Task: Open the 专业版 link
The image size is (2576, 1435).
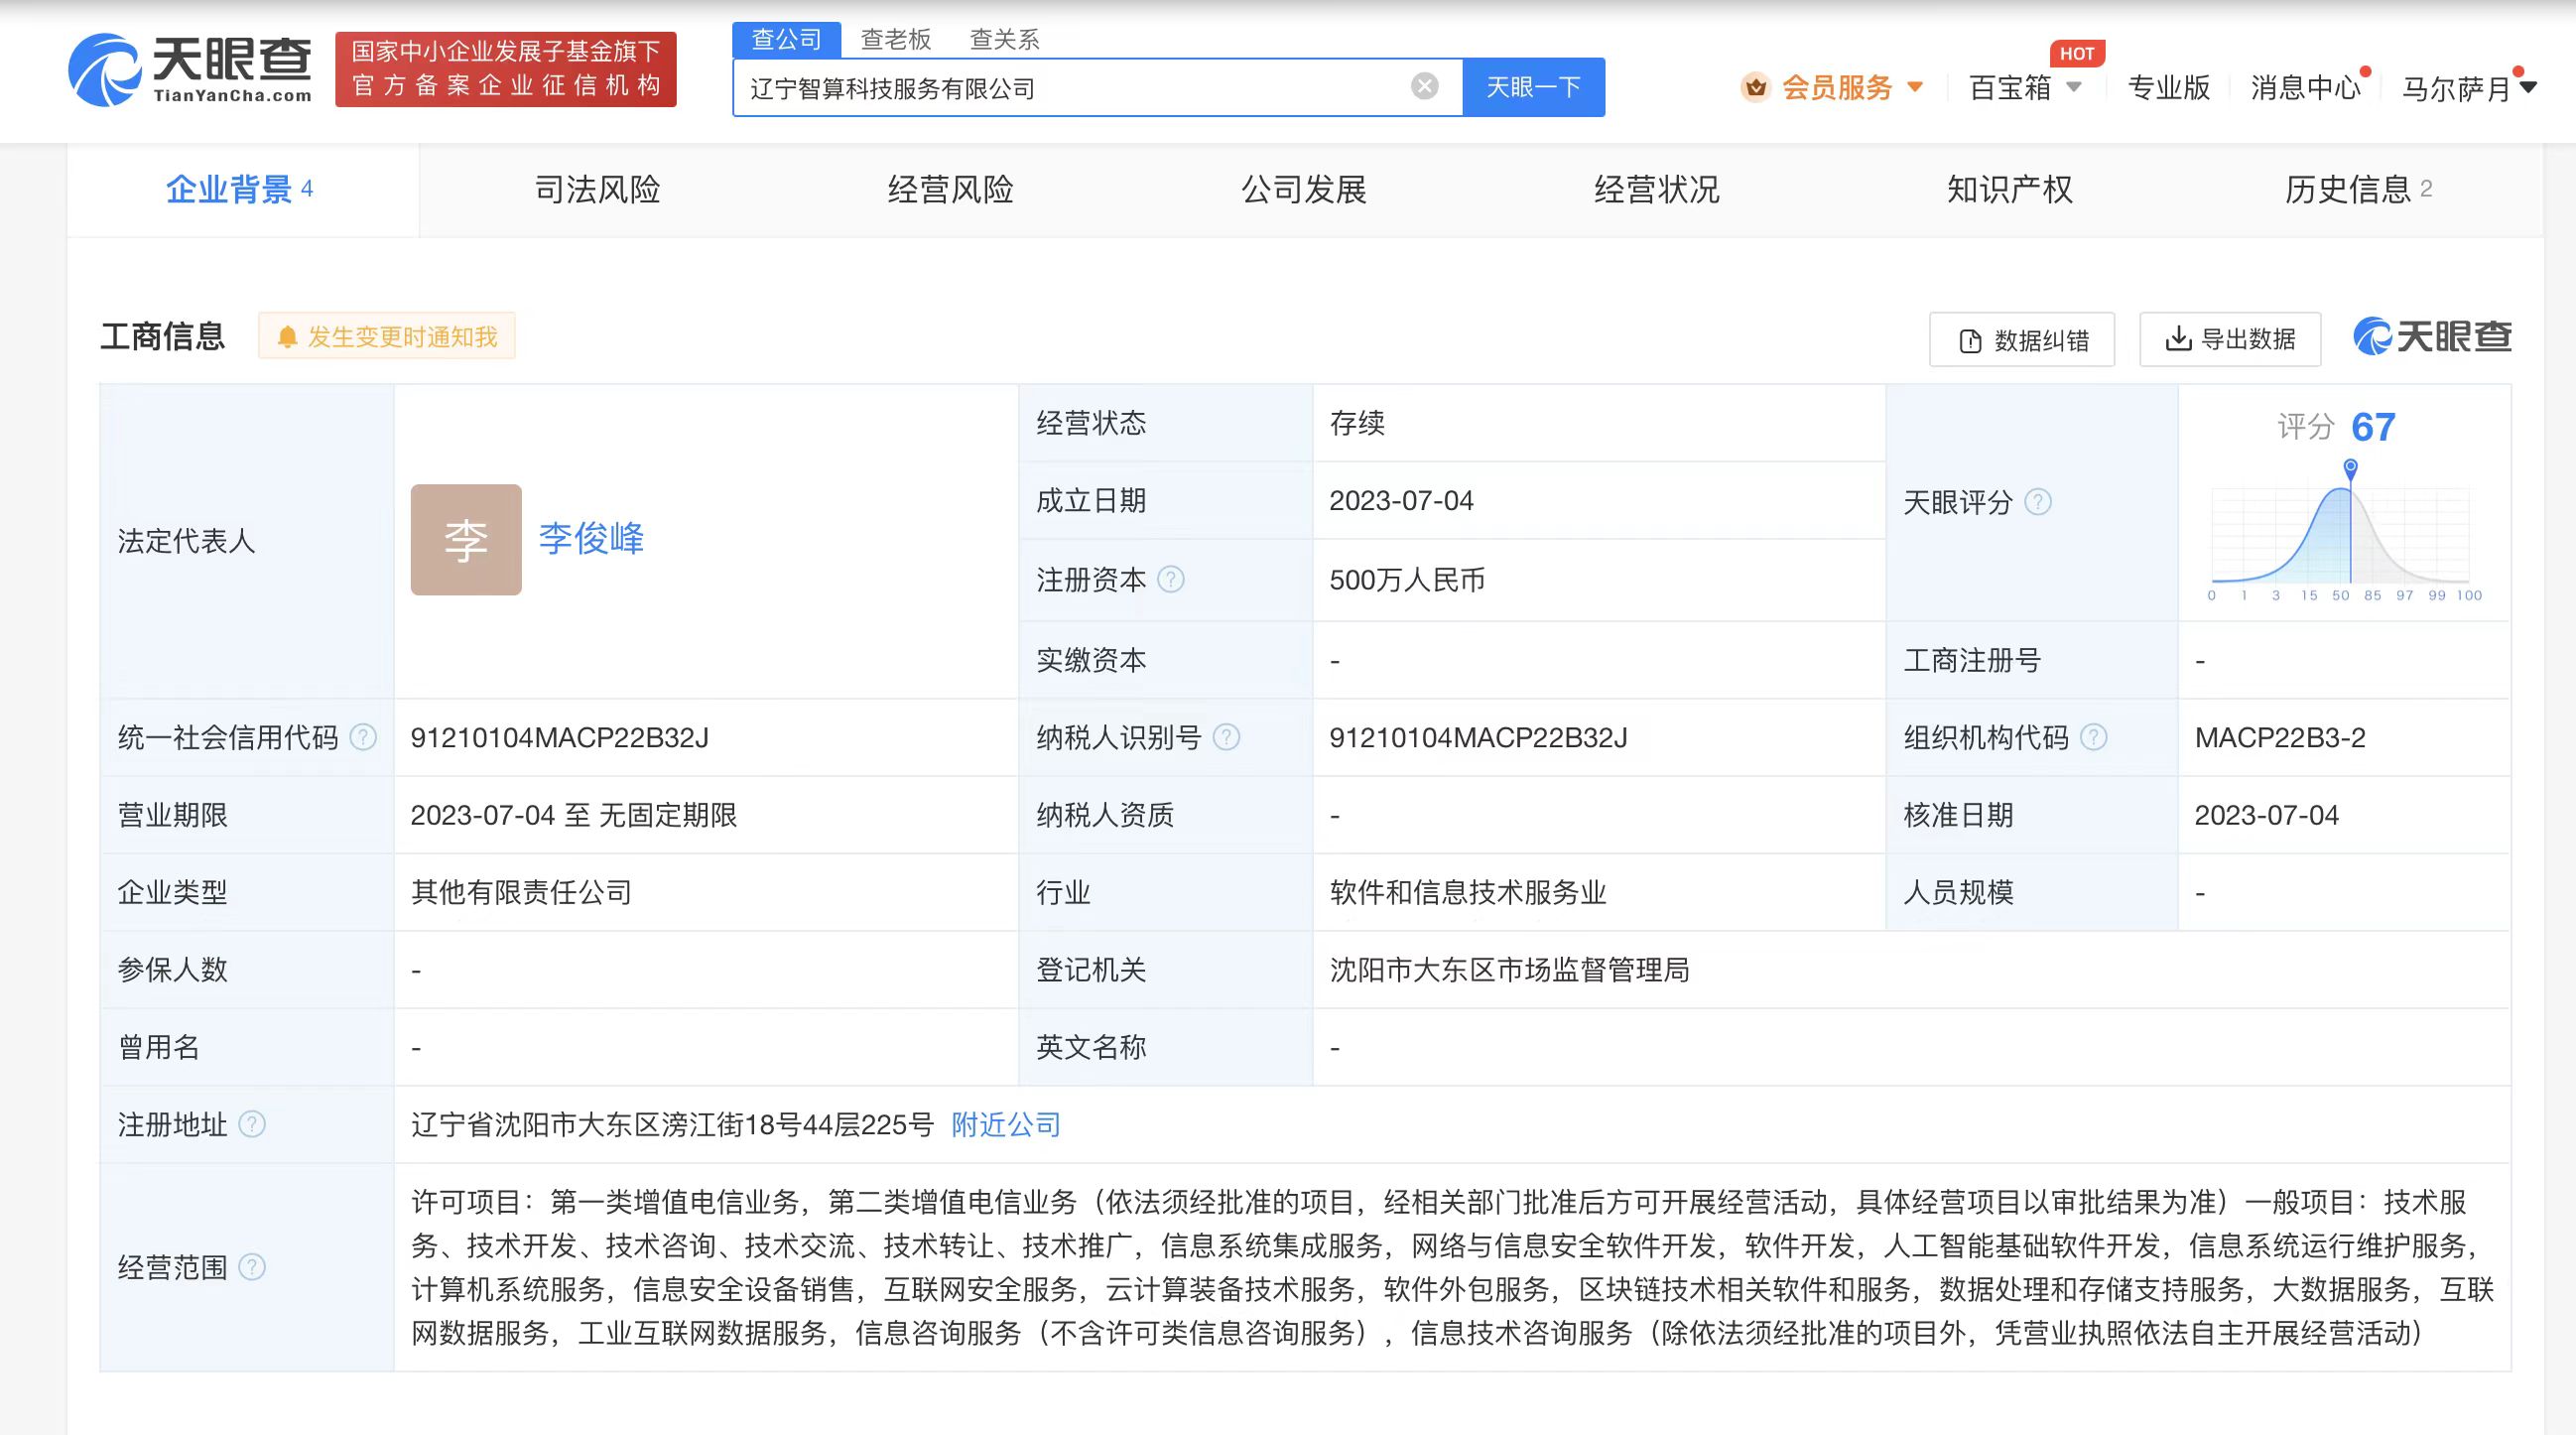Action: [2168, 87]
